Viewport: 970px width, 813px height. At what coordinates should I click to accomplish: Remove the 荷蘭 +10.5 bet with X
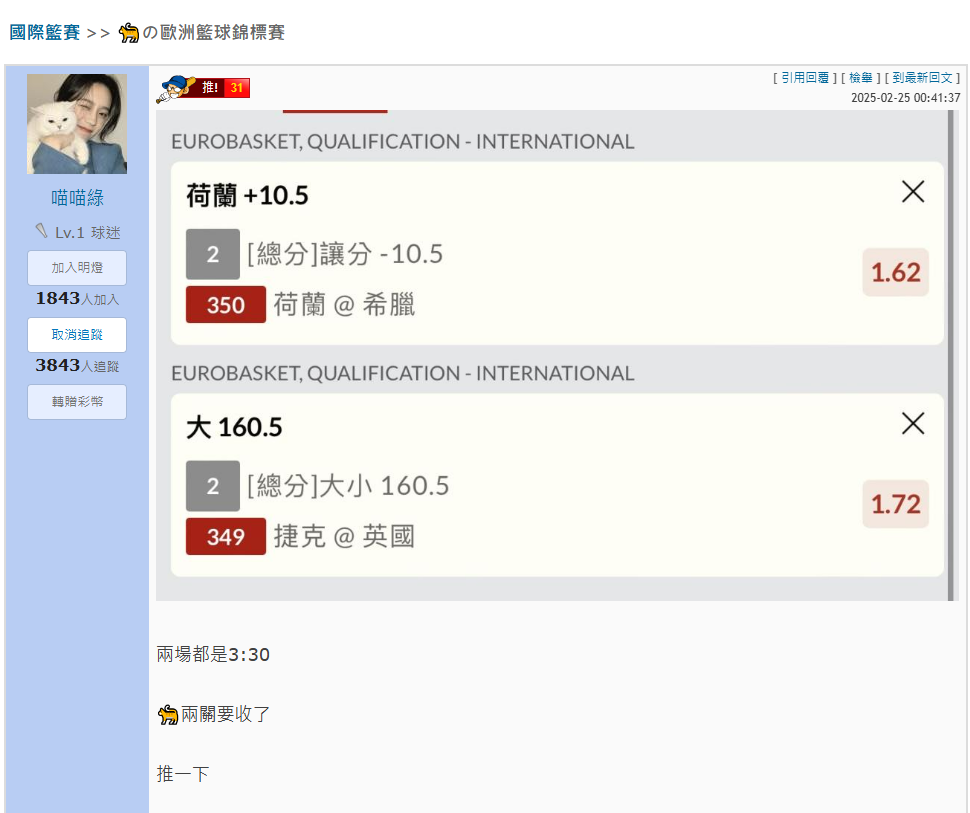click(x=912, y=192)
